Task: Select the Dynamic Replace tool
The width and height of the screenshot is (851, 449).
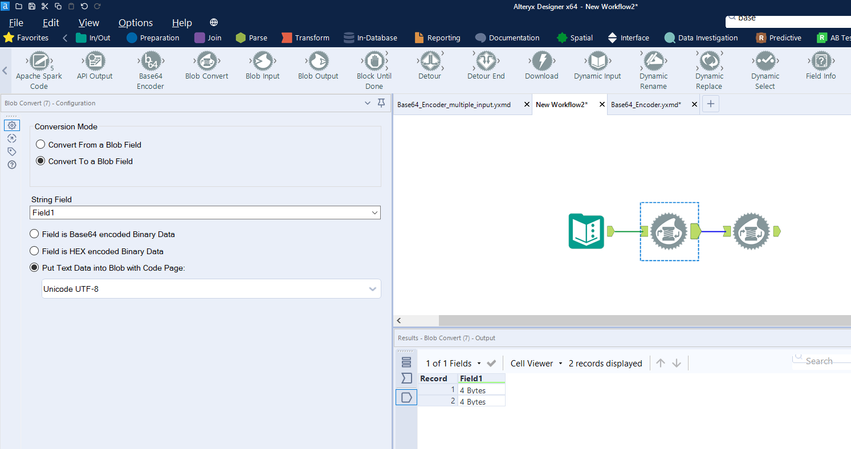Action: (x=709, y=70)
